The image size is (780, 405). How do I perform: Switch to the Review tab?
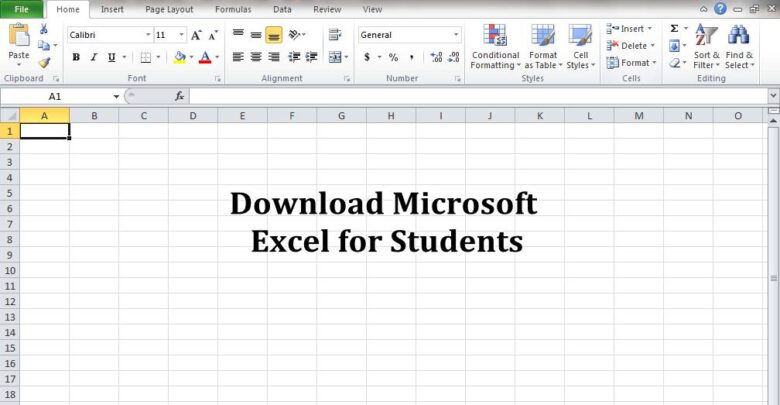pyautogui.click(x=327, y=9)
